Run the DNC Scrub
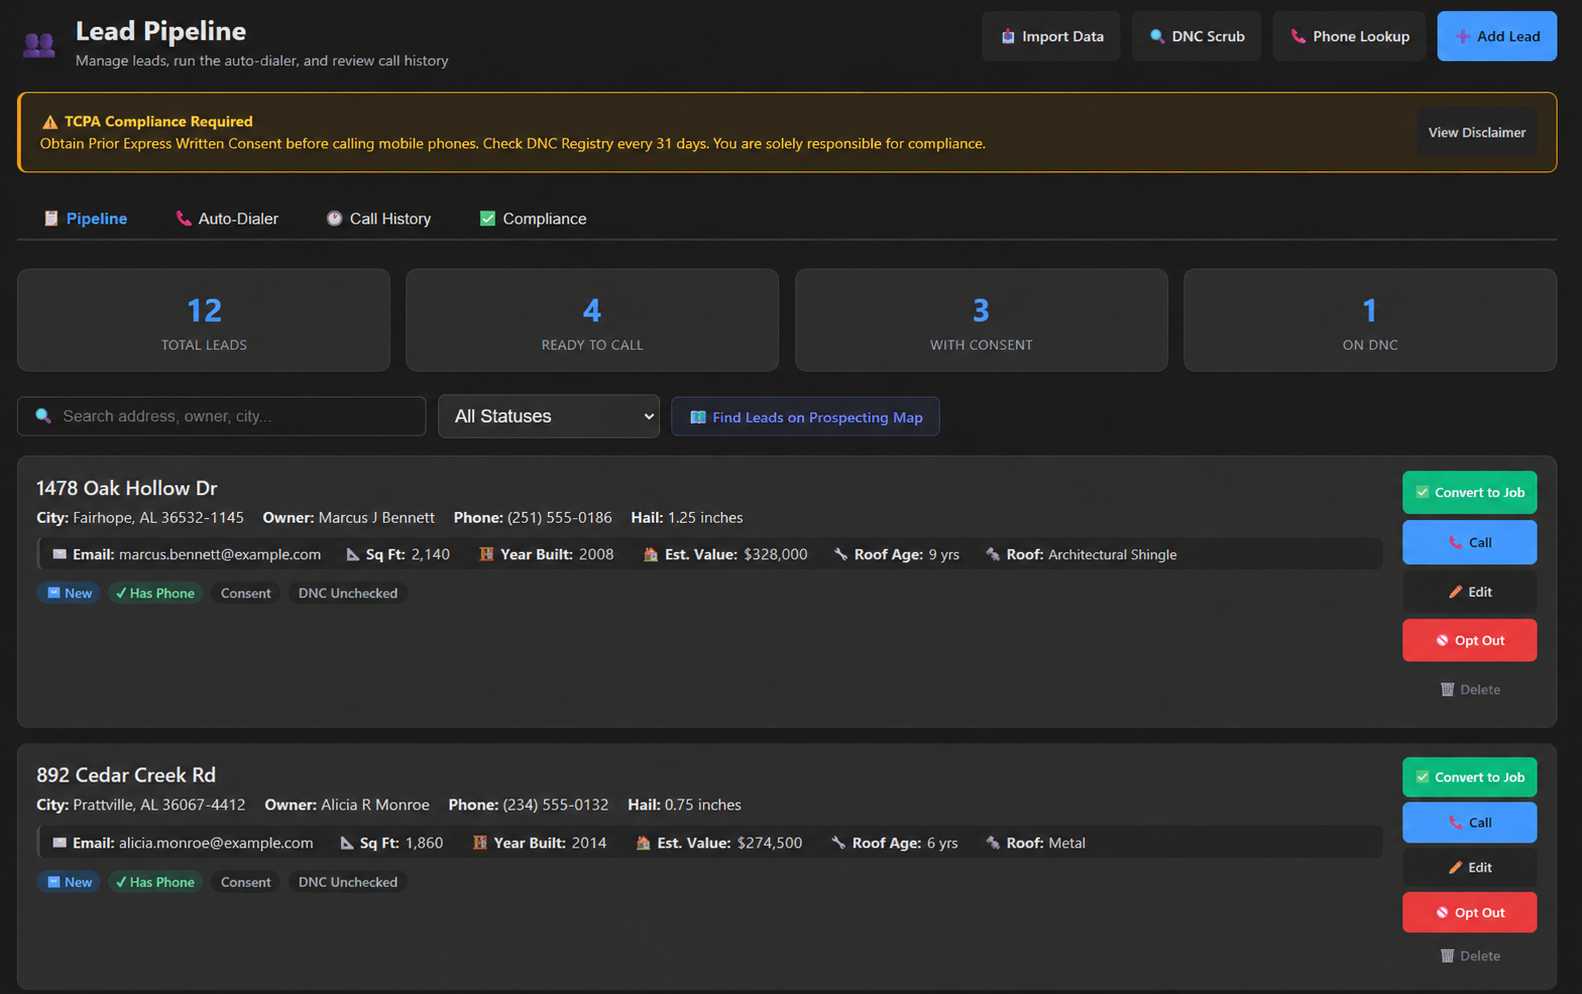 point(1196,36)
